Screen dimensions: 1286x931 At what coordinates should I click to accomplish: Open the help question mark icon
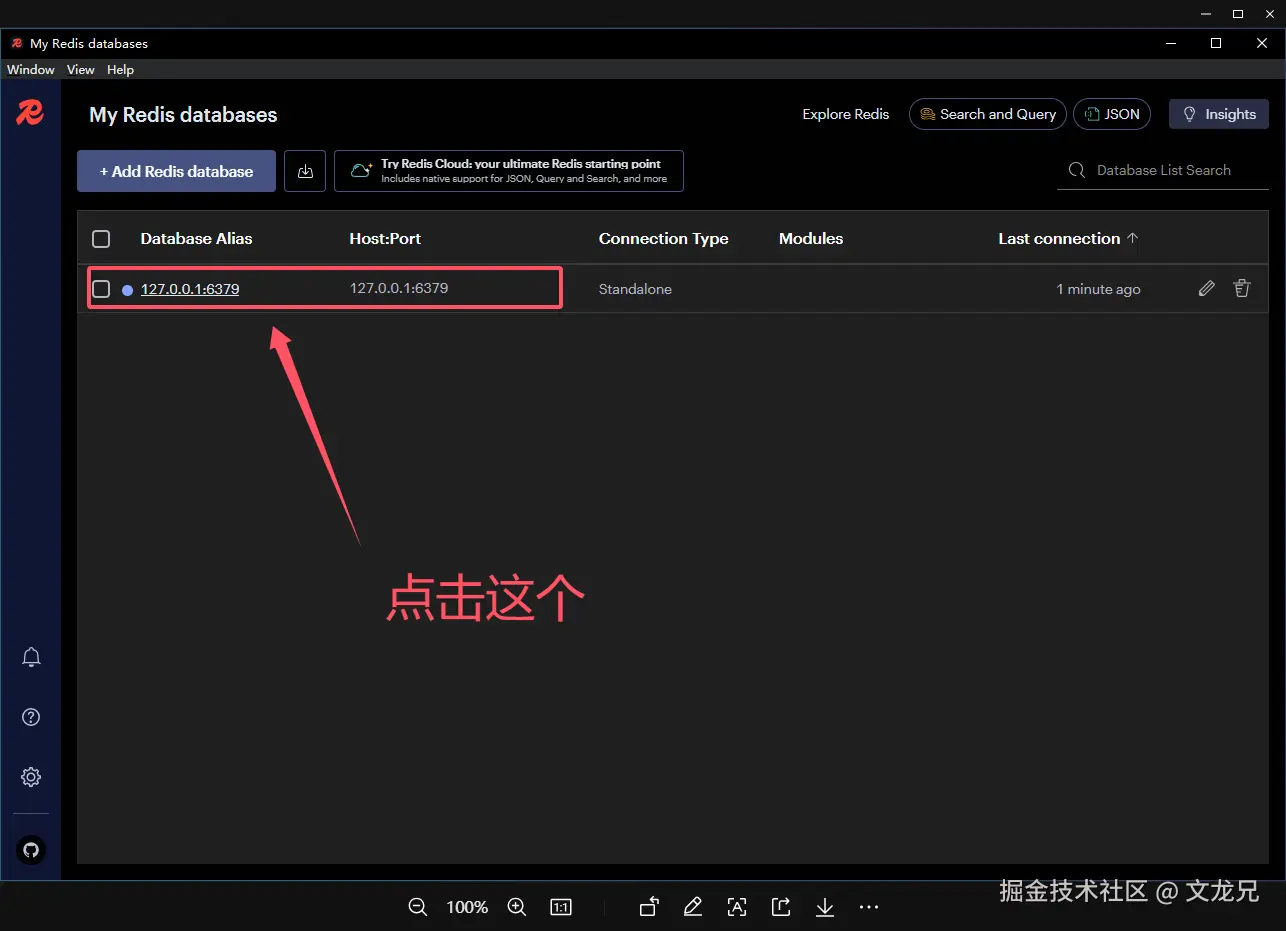click(31, 717)
